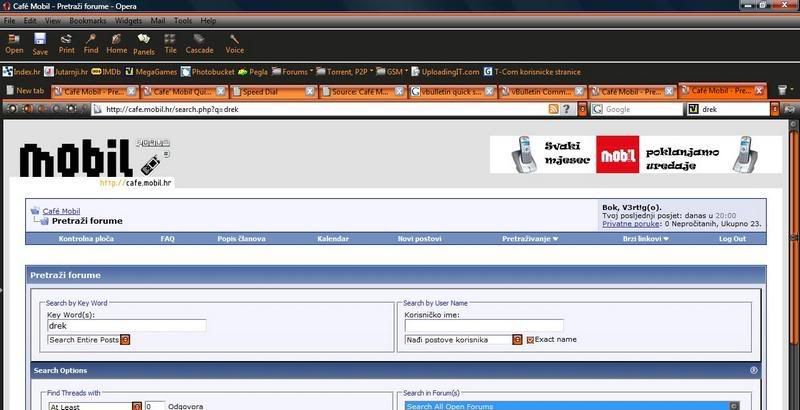This screenshot has height=410, width=800.
Task: Go to Home via toolbar icon
Action: pos(117,44)
